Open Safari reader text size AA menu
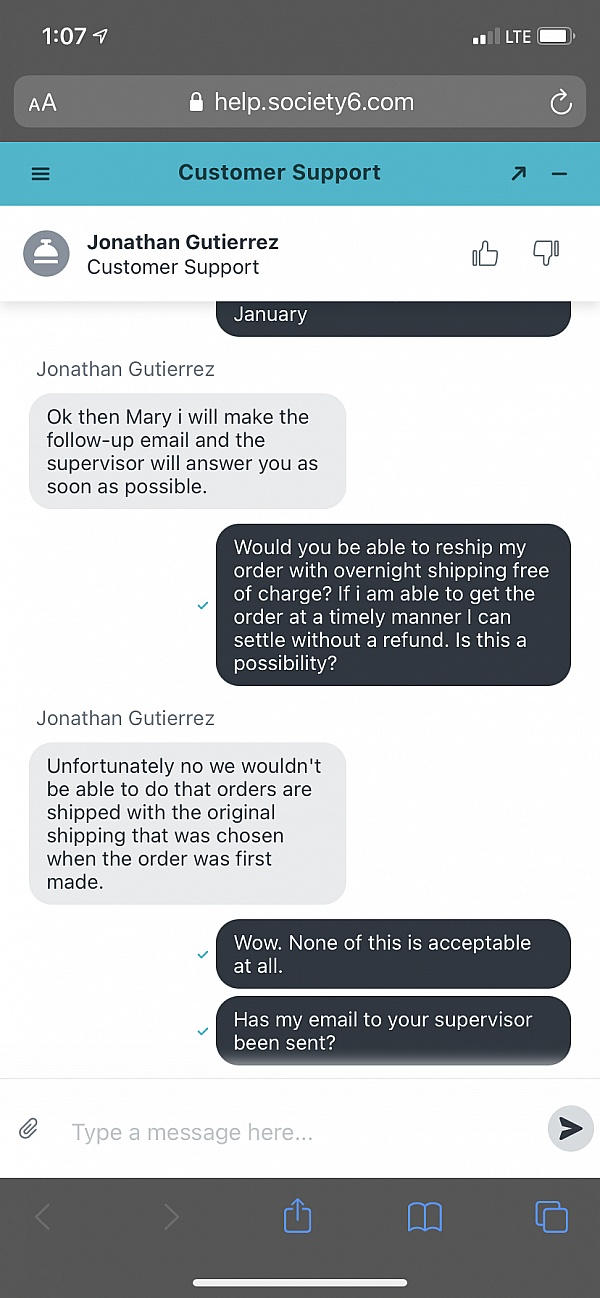 click(43, 103)
